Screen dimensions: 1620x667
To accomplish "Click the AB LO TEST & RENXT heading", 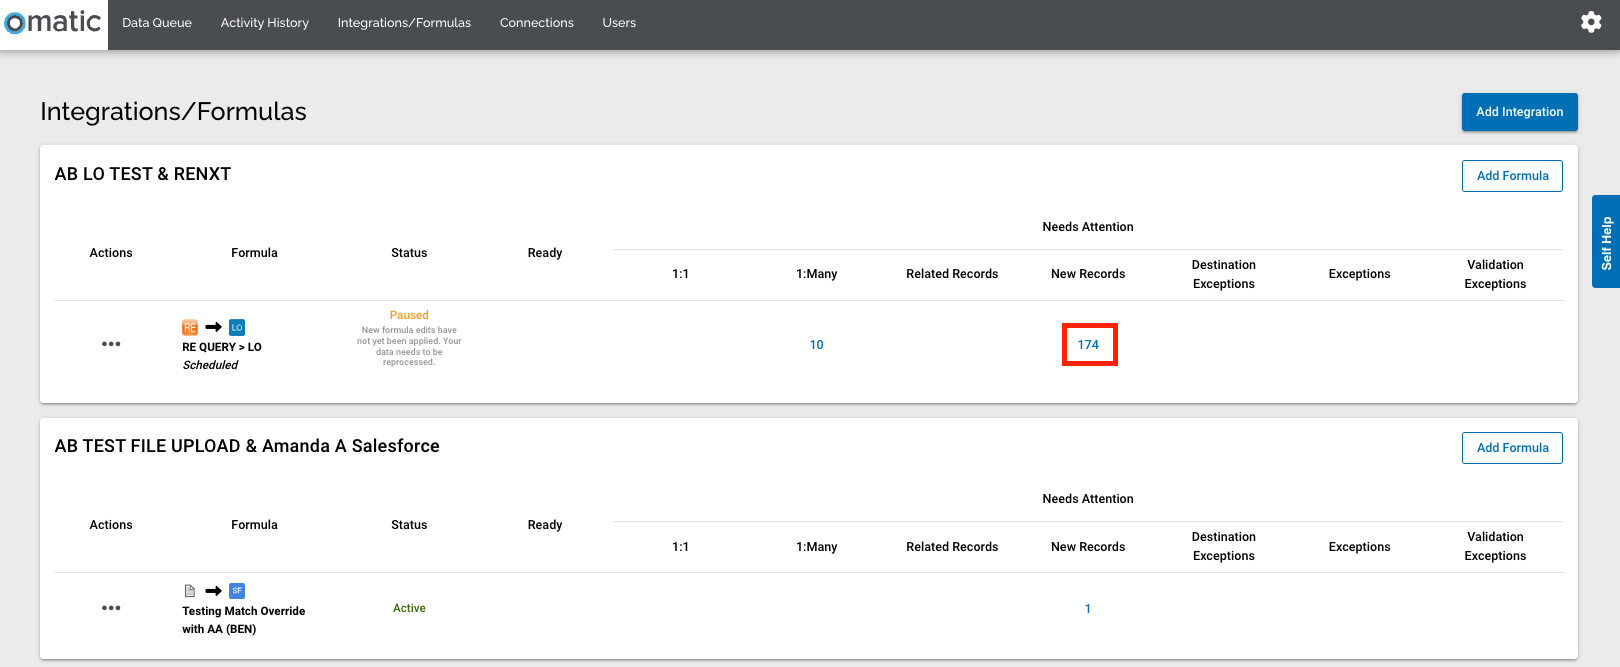I will 143,174.
